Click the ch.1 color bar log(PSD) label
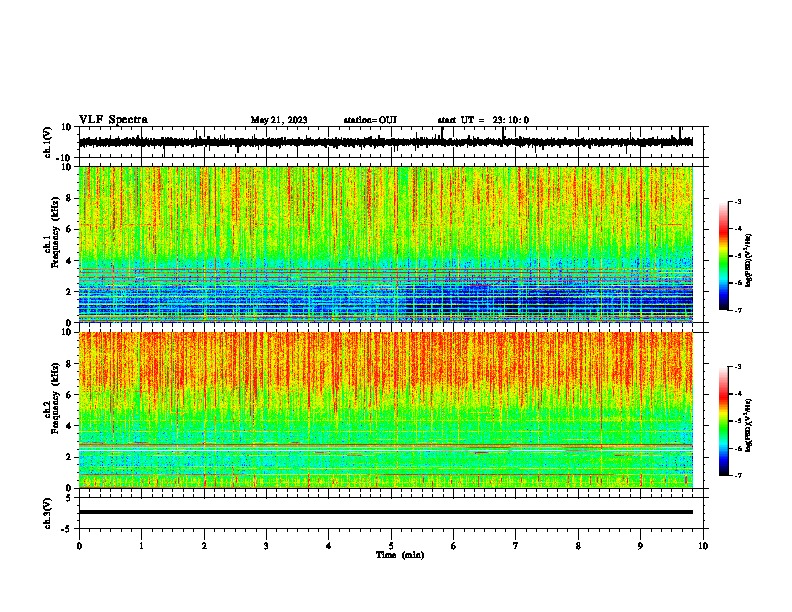Screen dimensions: 792x612 (749, 261)
